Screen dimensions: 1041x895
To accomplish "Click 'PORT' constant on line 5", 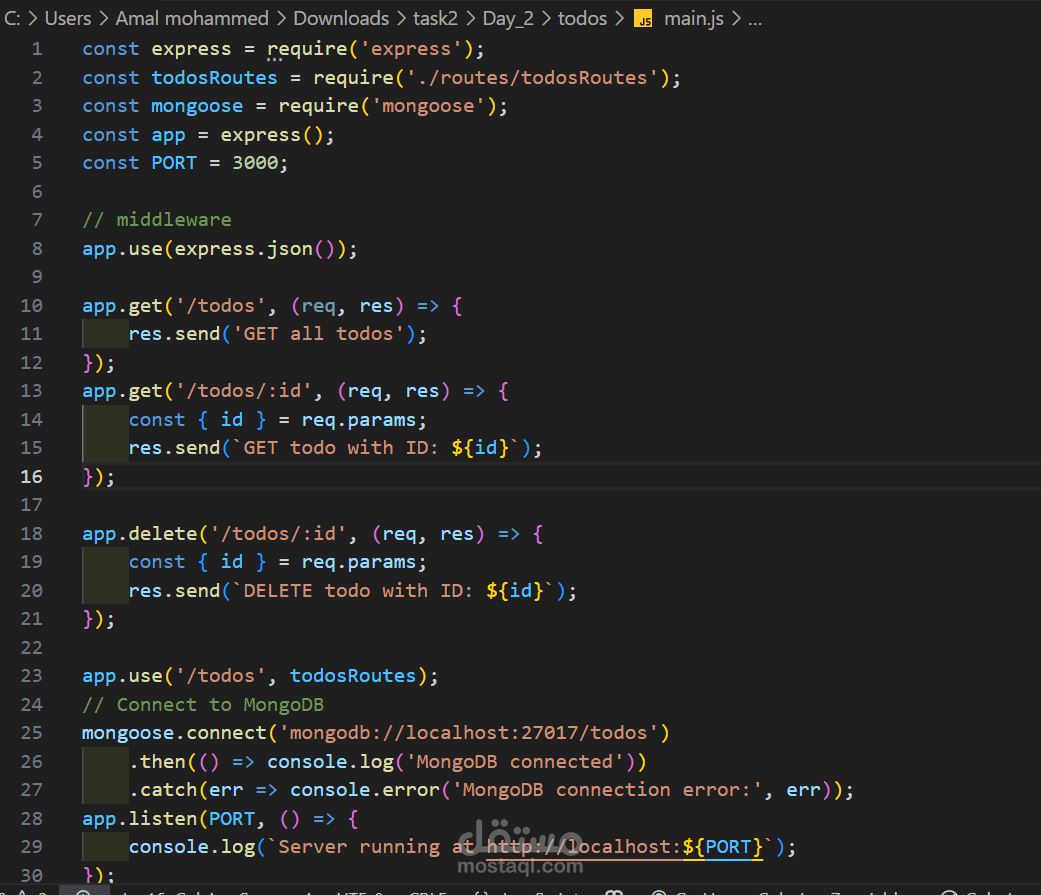I will pos(174,163).
